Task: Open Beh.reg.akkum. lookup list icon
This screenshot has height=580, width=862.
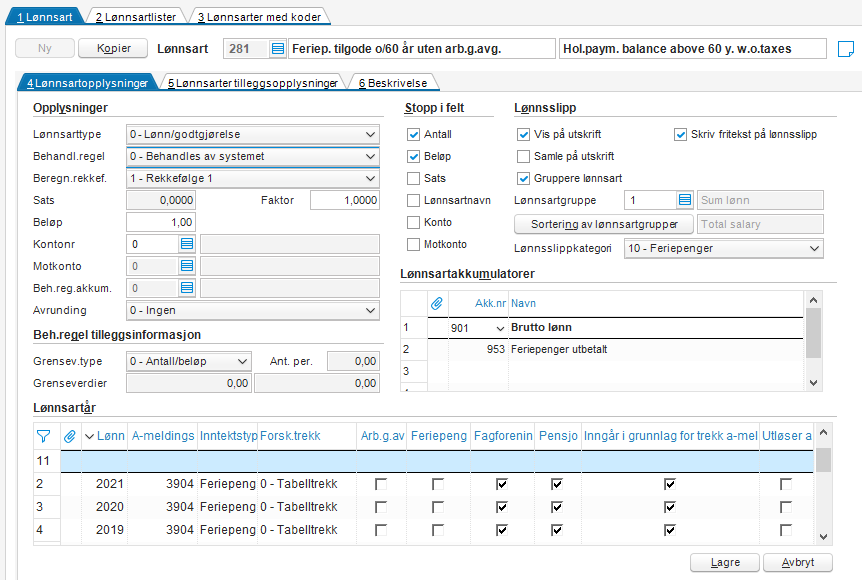Action: (187, 288)
